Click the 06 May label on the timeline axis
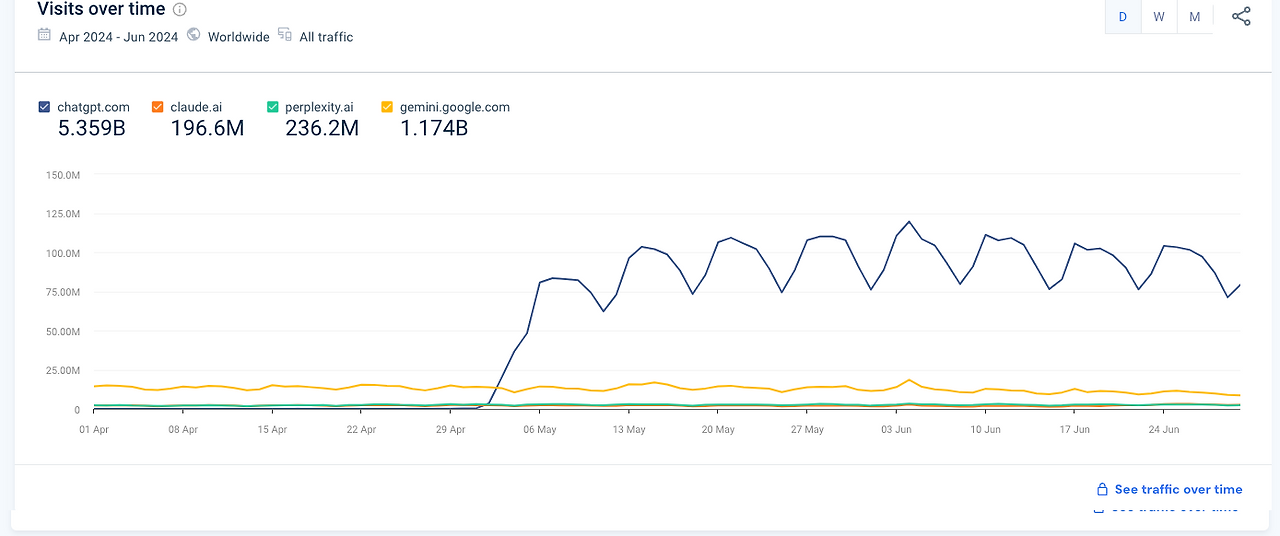The width and height of the screenshot is (1280, 536). pos(540,430)
